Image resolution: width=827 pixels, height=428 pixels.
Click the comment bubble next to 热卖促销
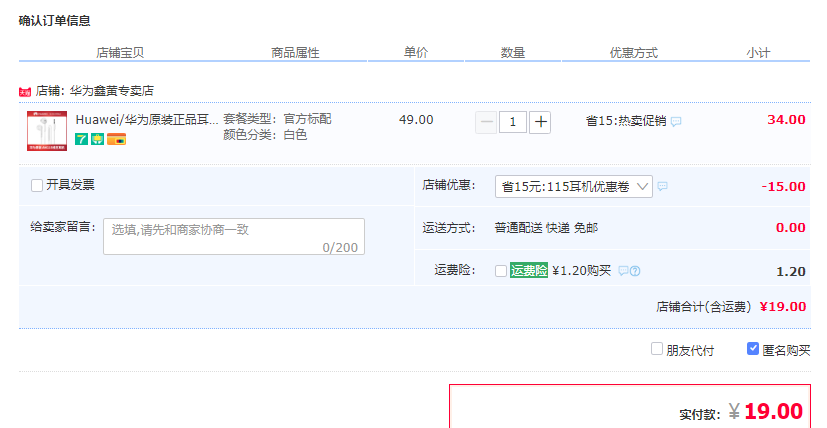coord(676,122)
